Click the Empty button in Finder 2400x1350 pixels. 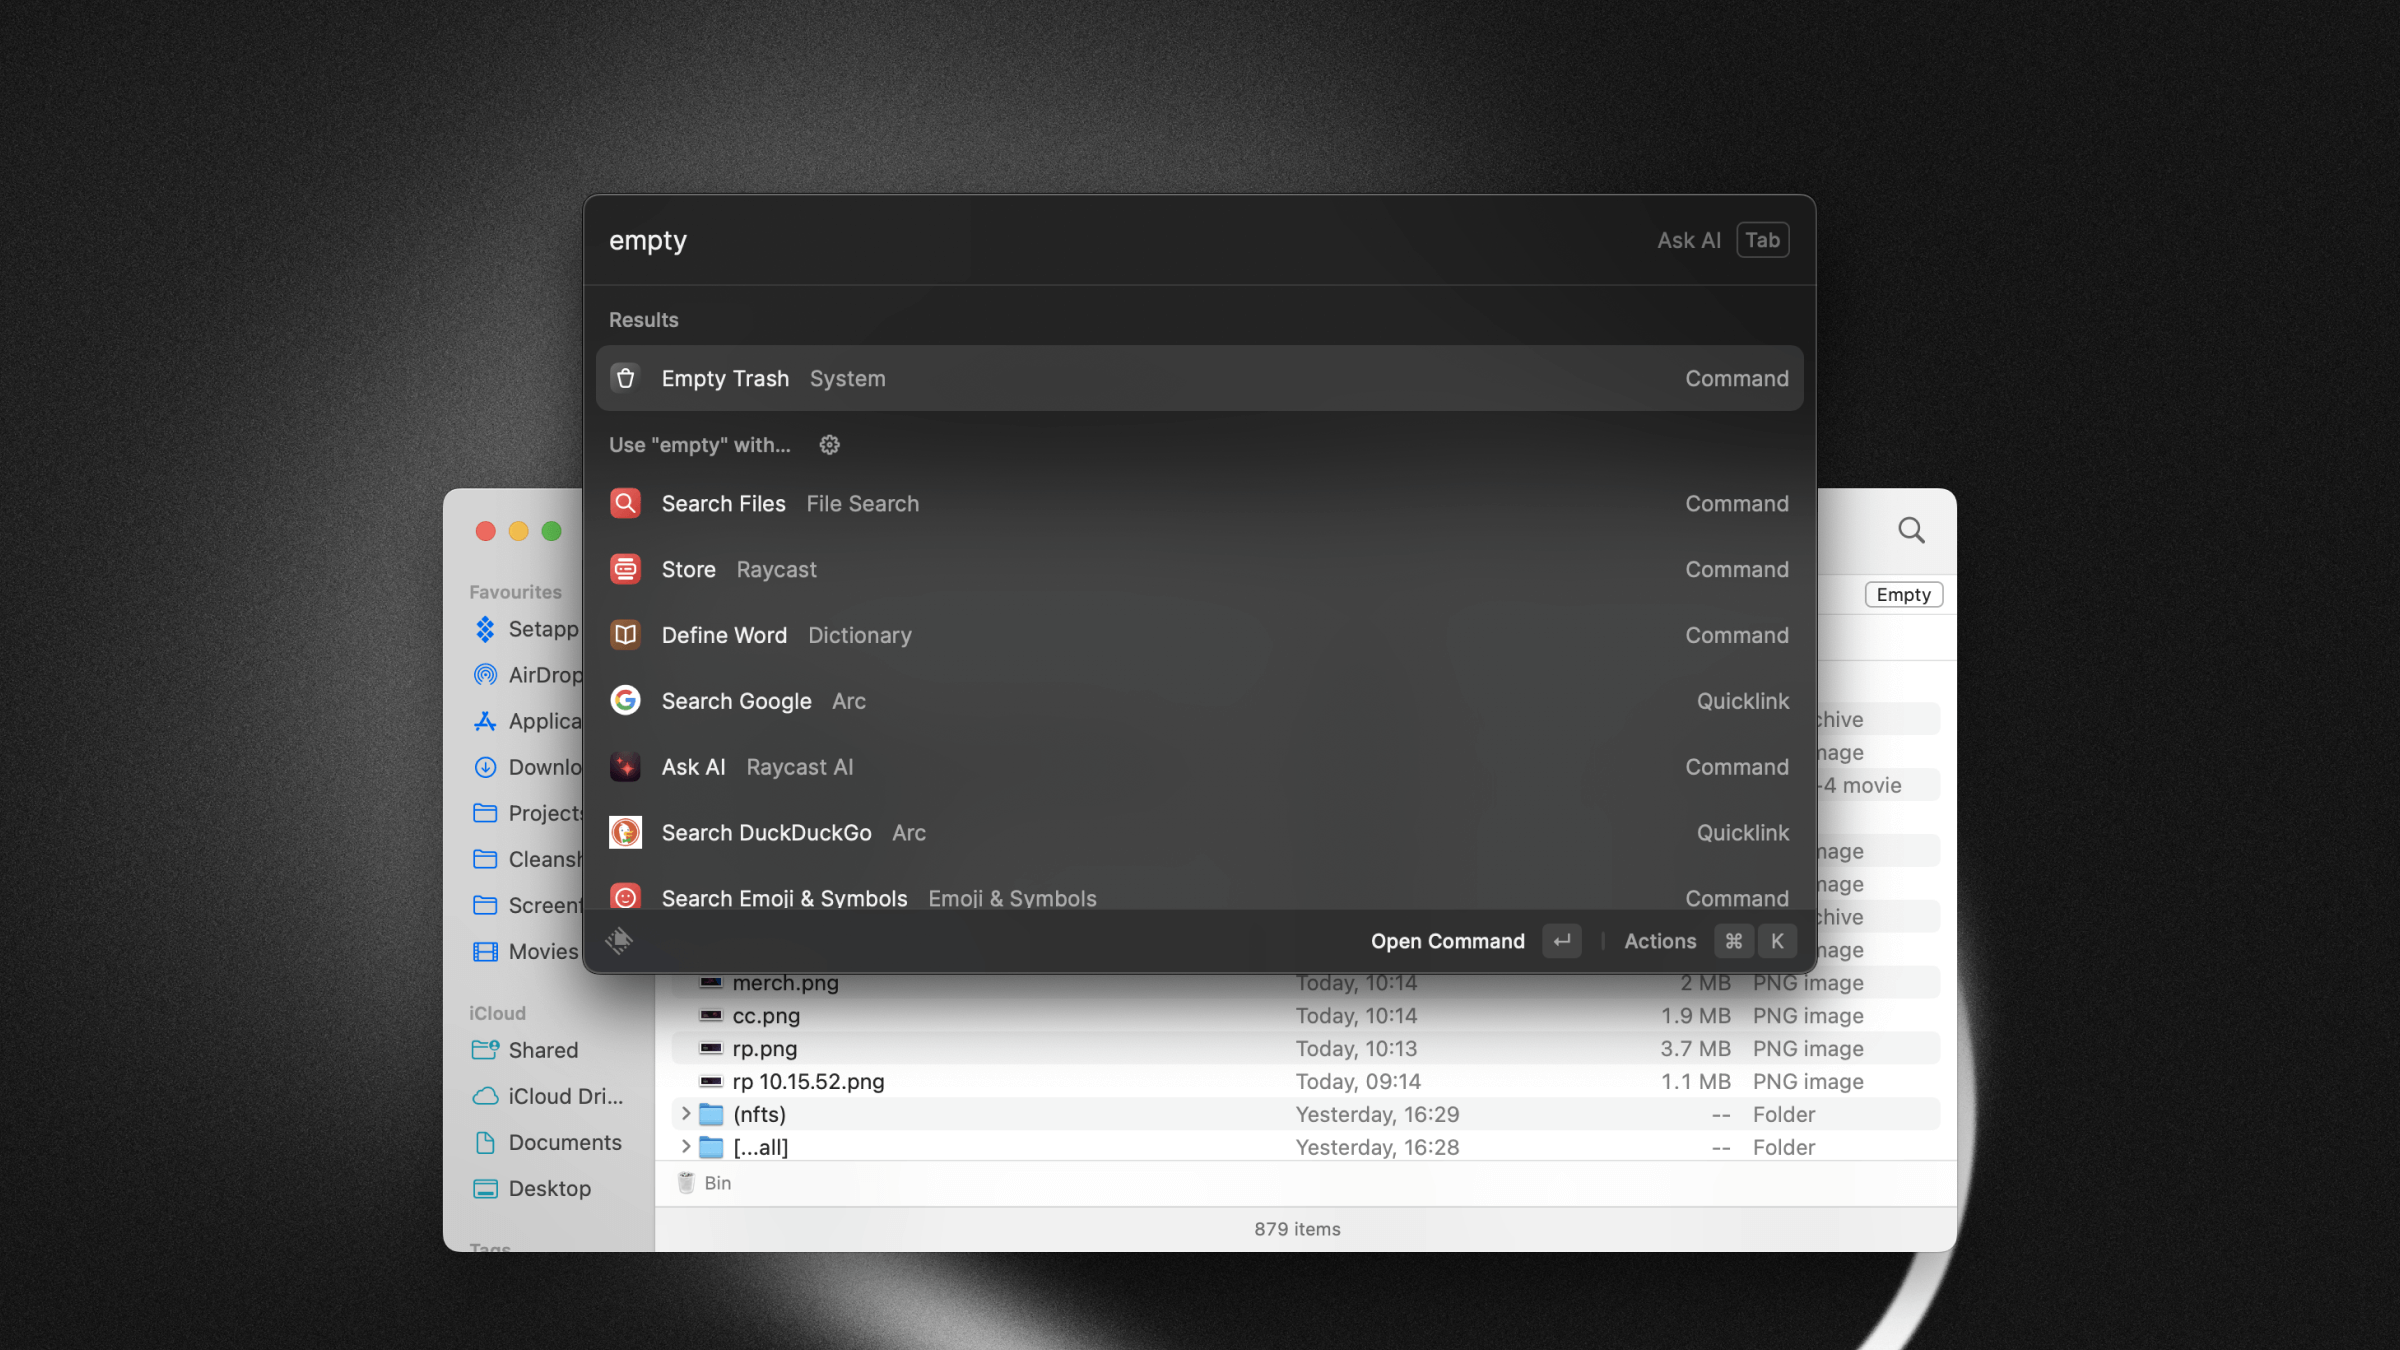point(1903,595)
